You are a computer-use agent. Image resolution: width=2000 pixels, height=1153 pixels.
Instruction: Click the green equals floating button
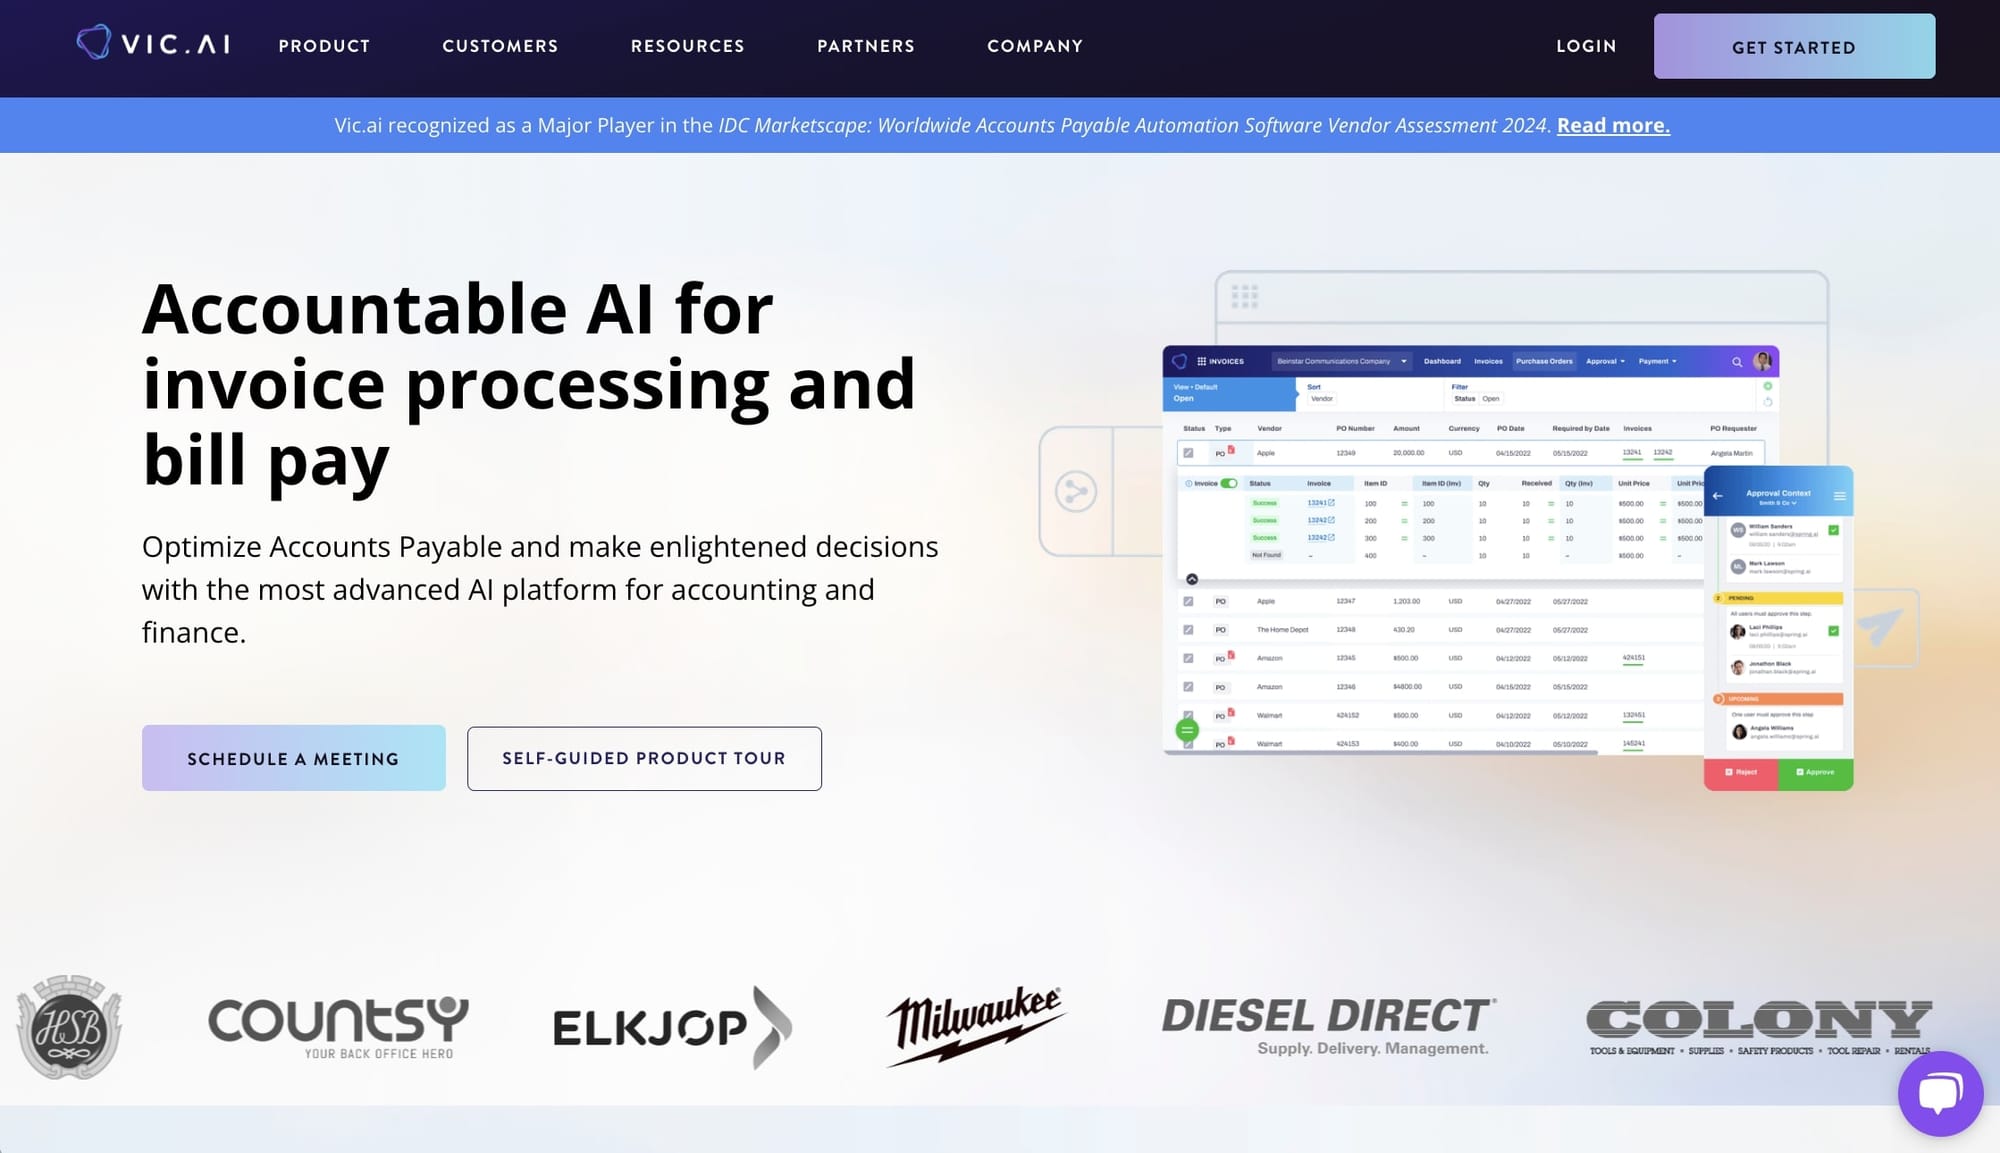1187,730
